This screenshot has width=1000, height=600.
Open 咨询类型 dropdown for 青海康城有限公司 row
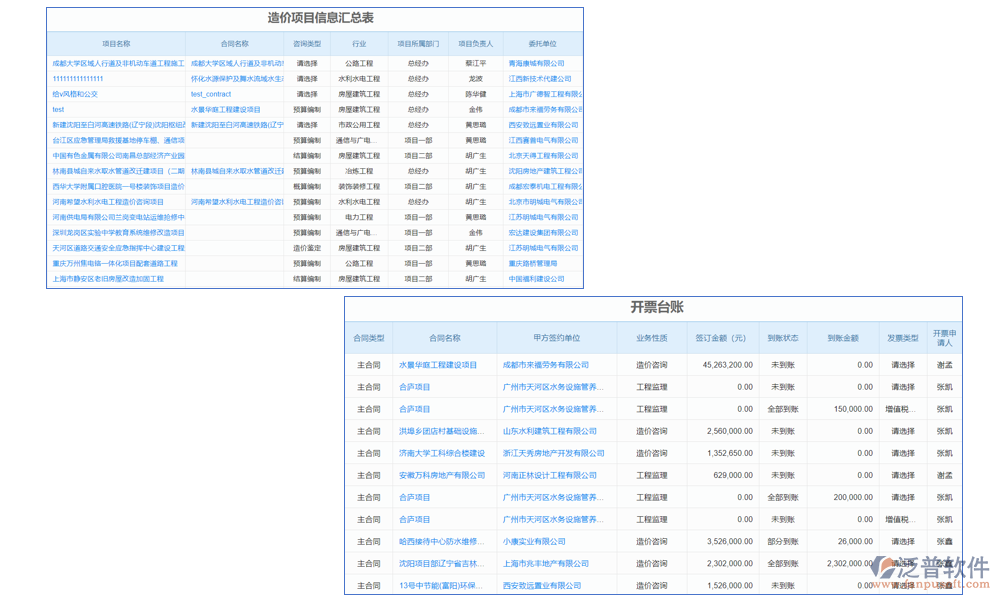click(x=307, y=63)
